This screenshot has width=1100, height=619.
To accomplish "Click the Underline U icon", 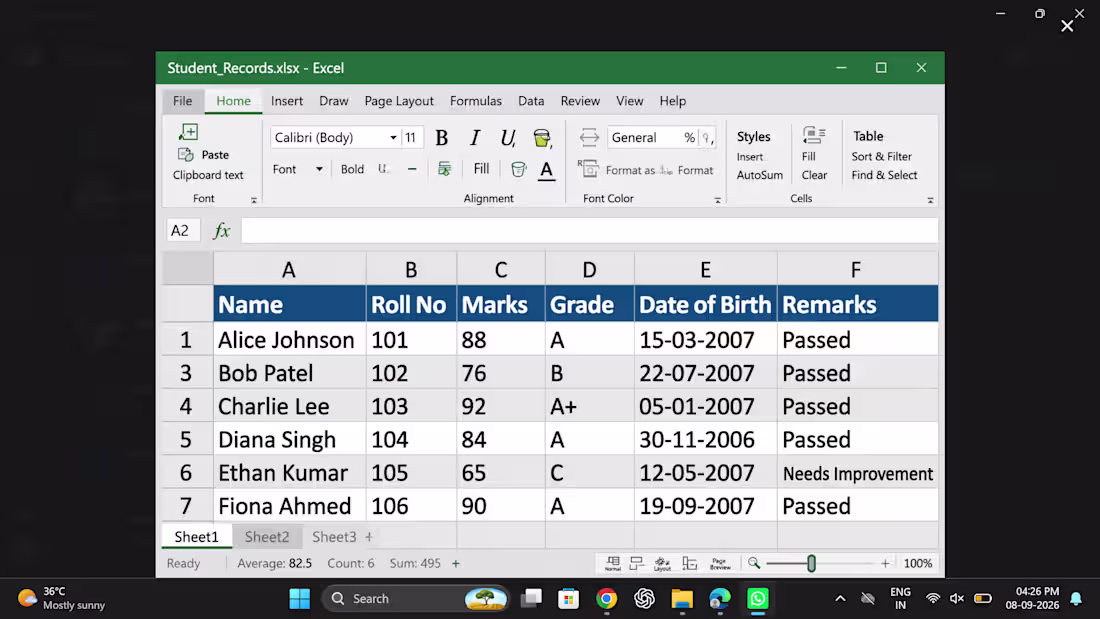I will (x=507, y=138).
